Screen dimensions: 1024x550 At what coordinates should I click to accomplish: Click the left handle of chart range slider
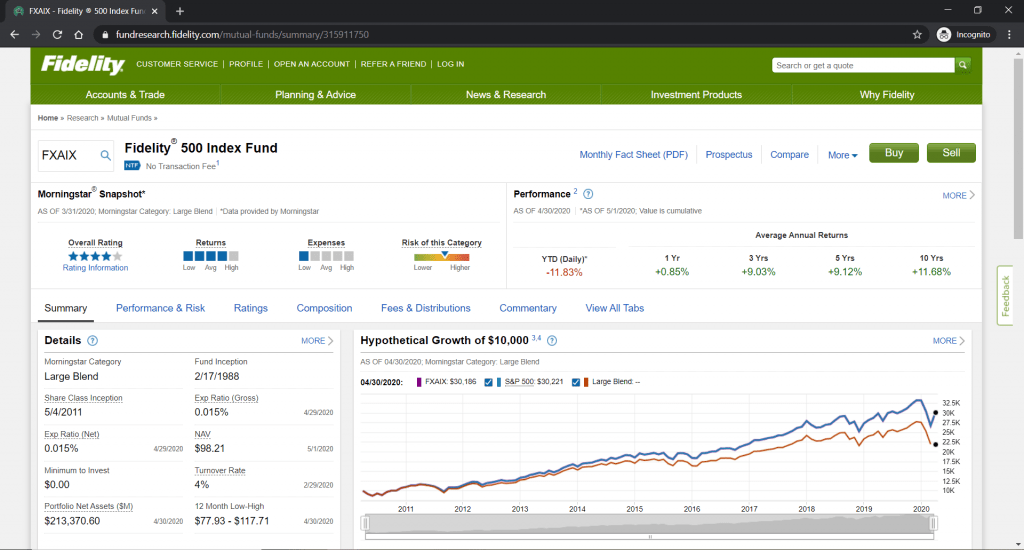coord(366,523)
